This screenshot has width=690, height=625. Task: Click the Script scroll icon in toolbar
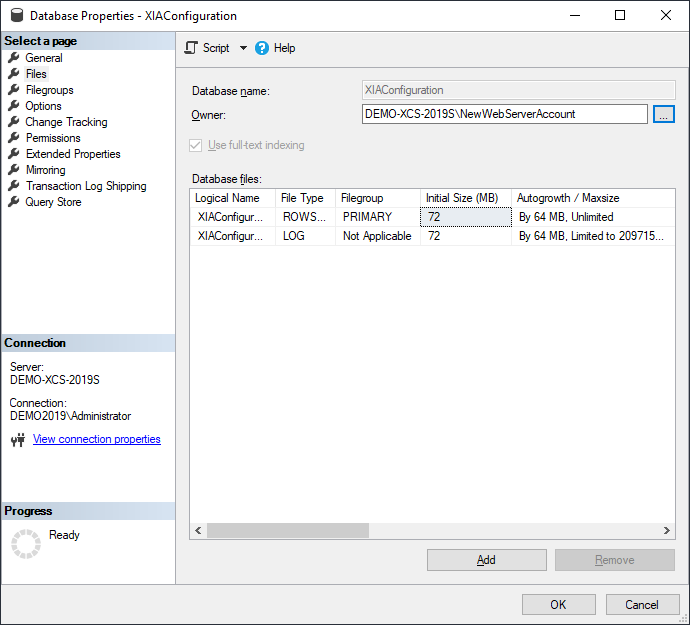click(191, 48)
